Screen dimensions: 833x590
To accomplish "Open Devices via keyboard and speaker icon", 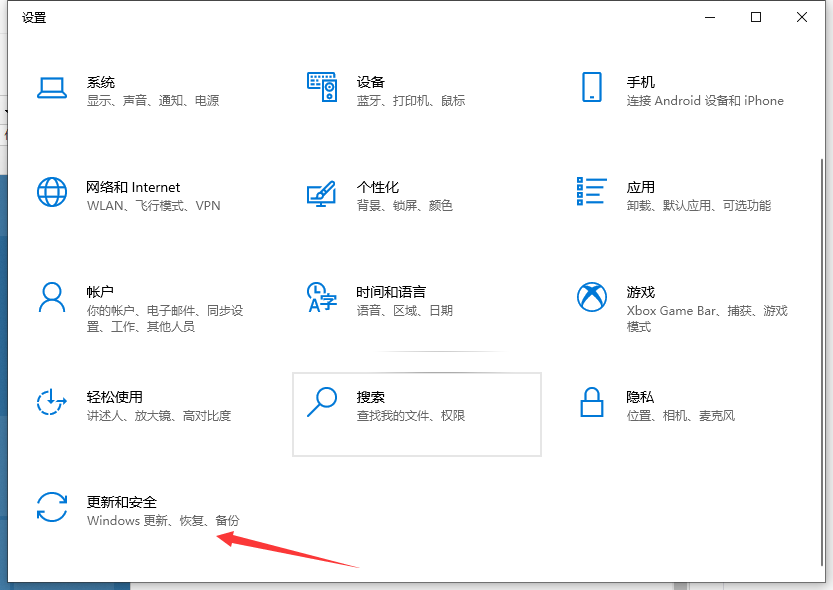I will tap(321, 88).
